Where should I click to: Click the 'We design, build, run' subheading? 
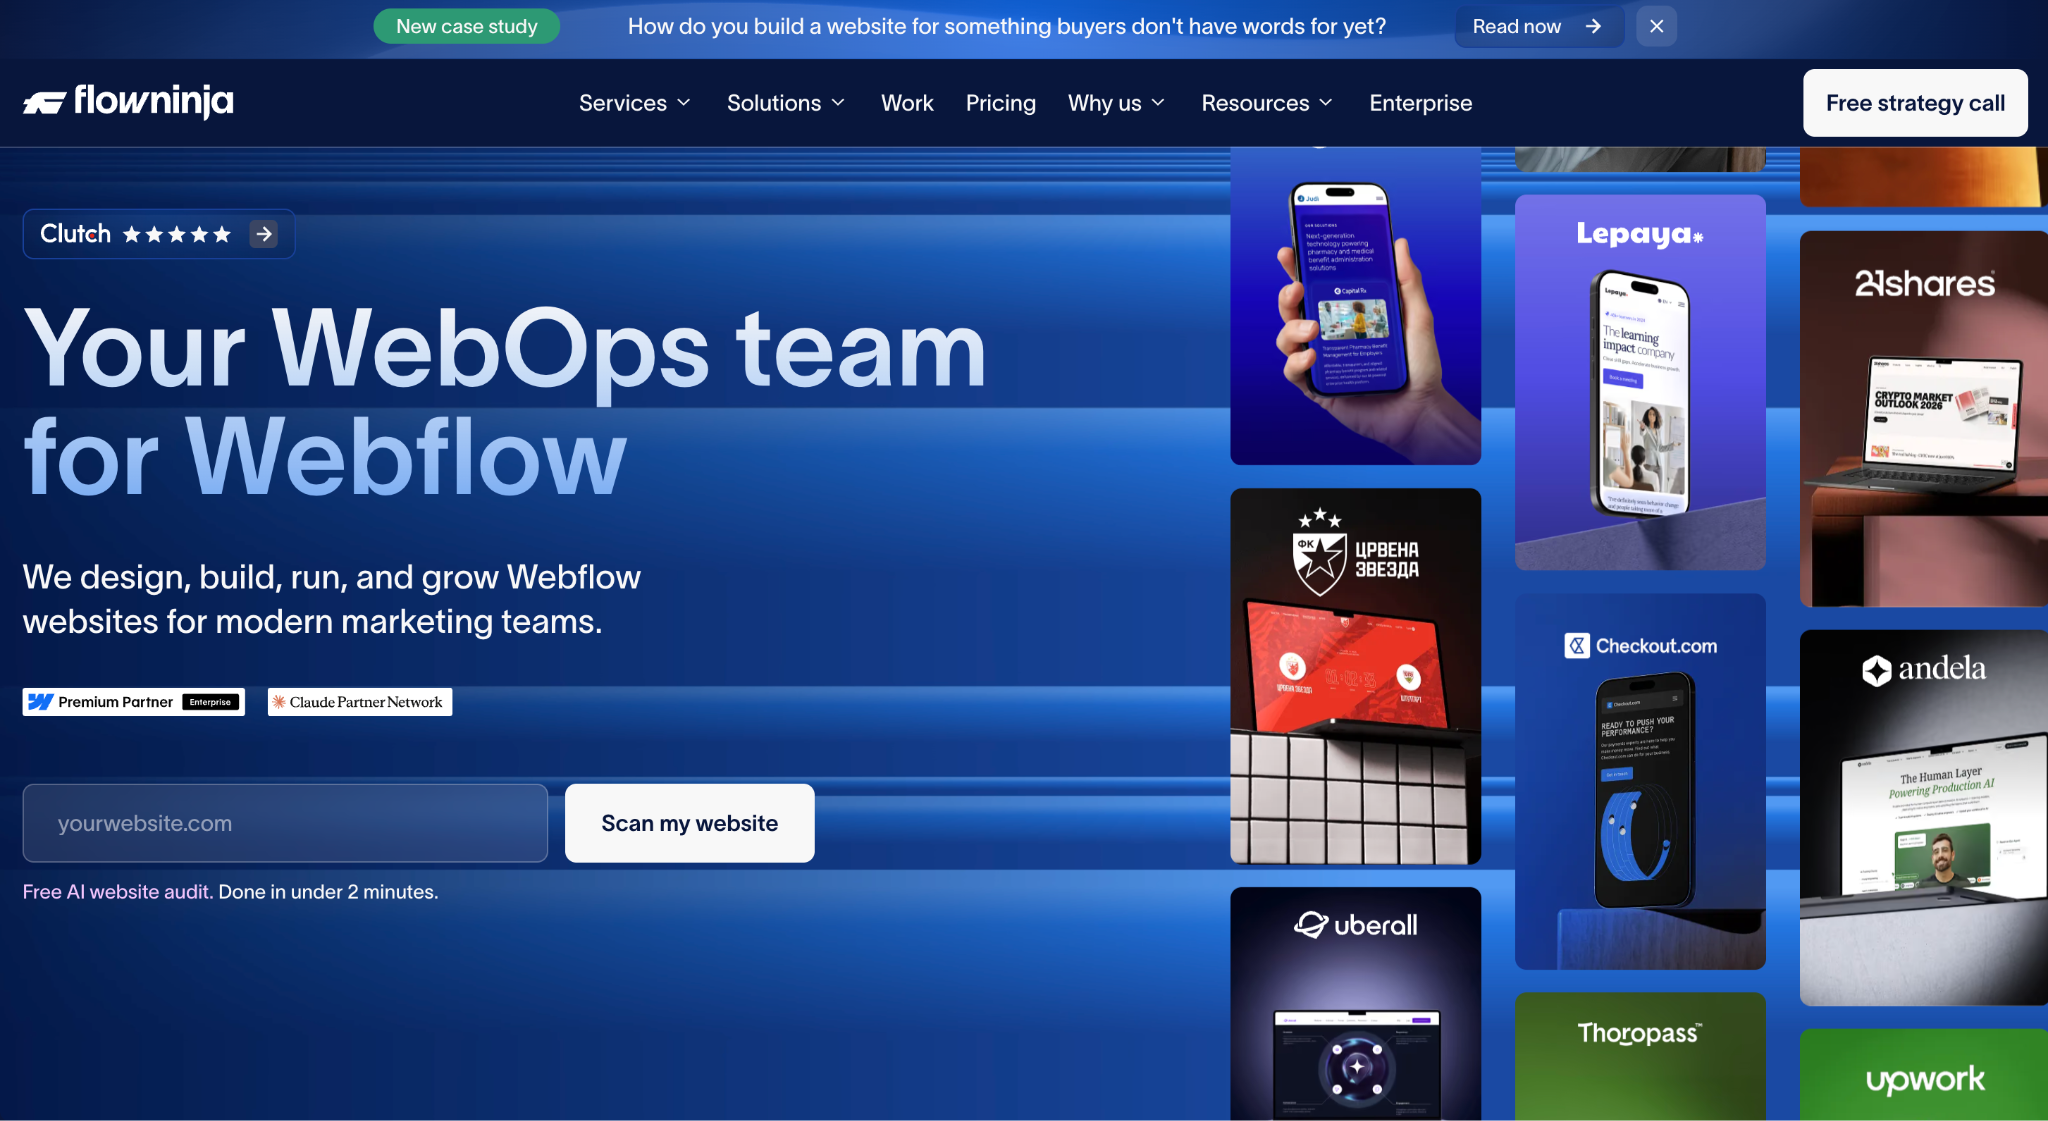(x=332, y=599)
